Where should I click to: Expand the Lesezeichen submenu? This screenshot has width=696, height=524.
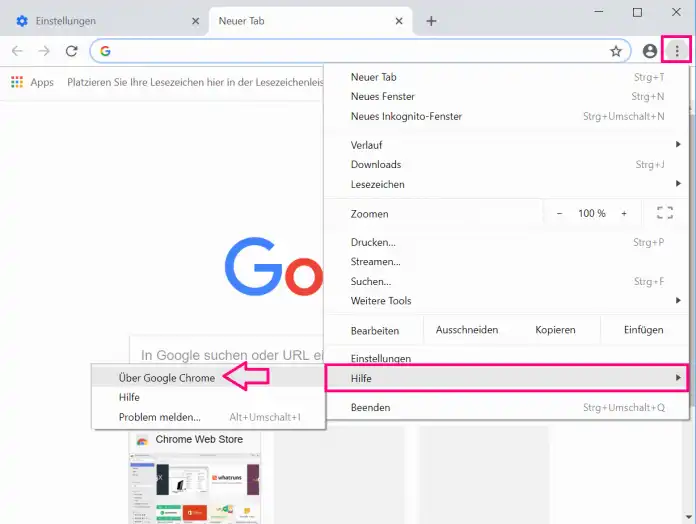507,184
